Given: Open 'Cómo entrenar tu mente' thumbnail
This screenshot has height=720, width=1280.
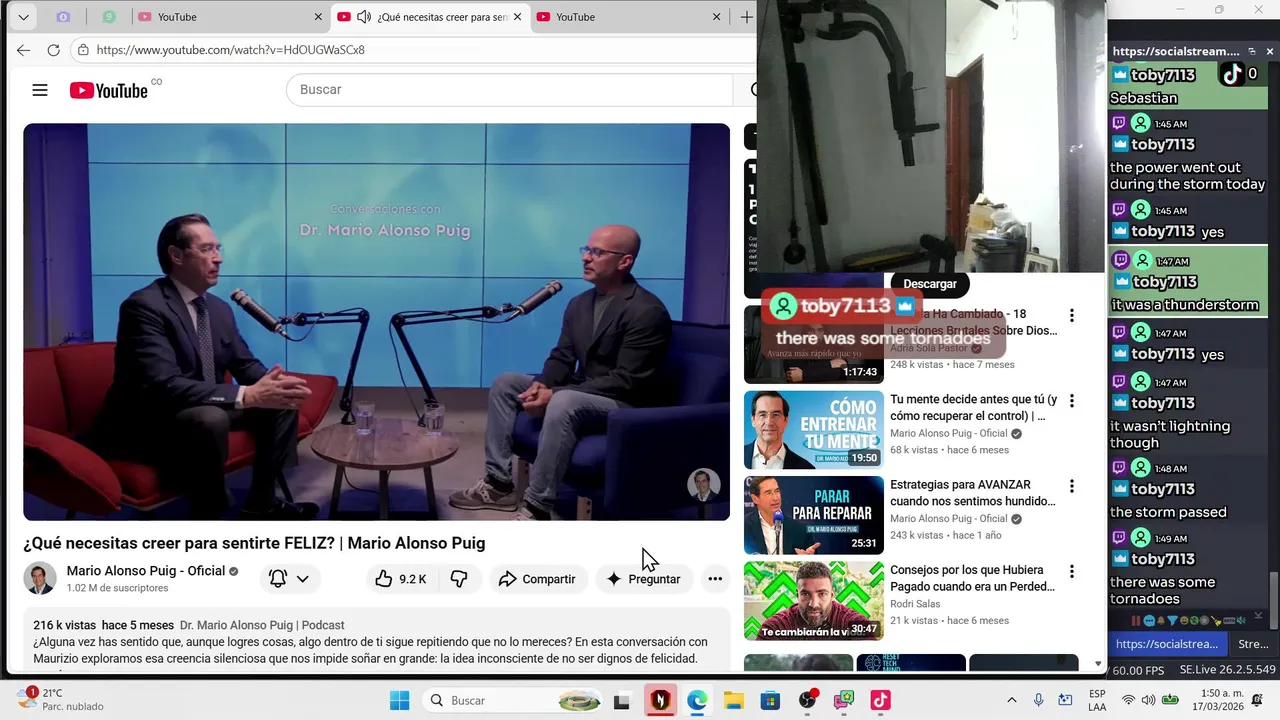Looking at the screenshot, I should point(814,430).
